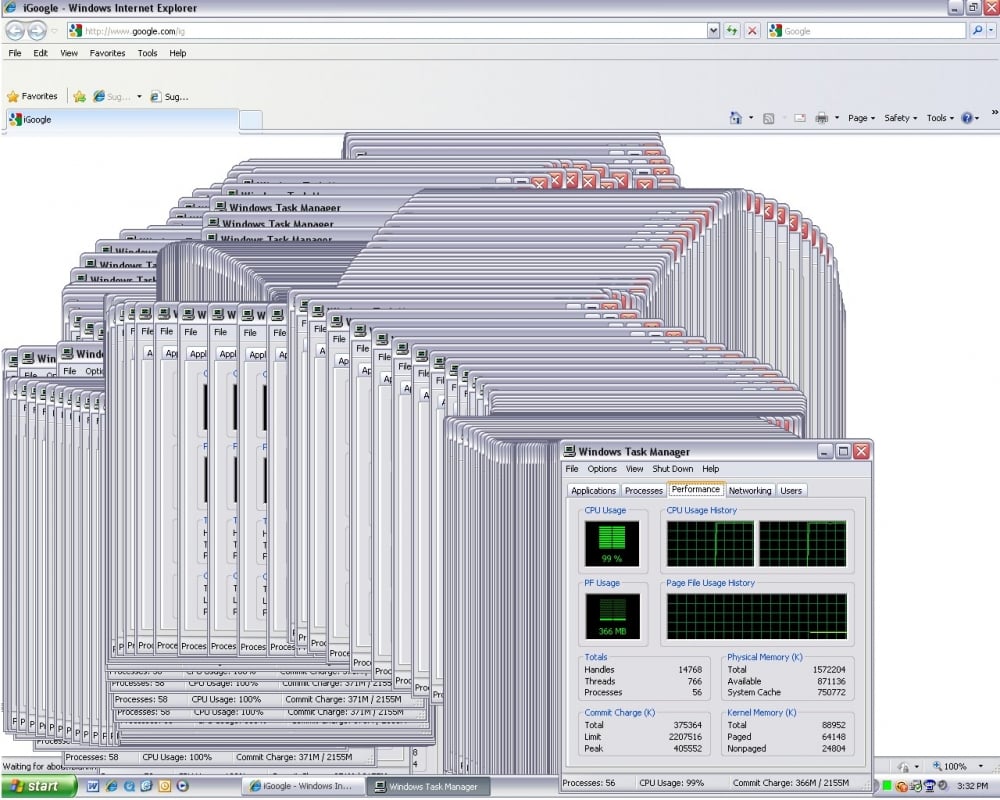The width and height of the screenshot is (1000, 800).
Task: Switch to Windows Task Manager taskbar button
Action: pyautogui.click(x=431, y=787)
